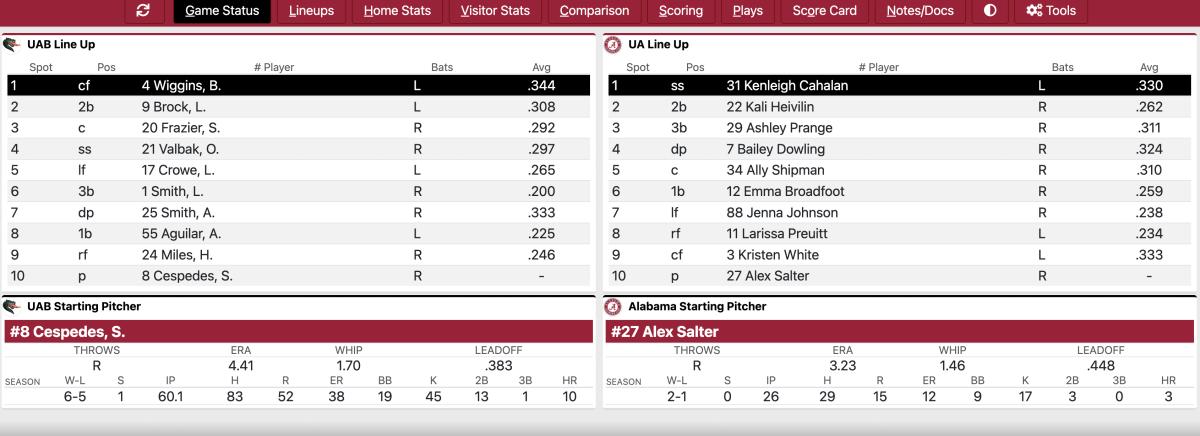
Task: Go to the Comparison tab
Action: 594,11
